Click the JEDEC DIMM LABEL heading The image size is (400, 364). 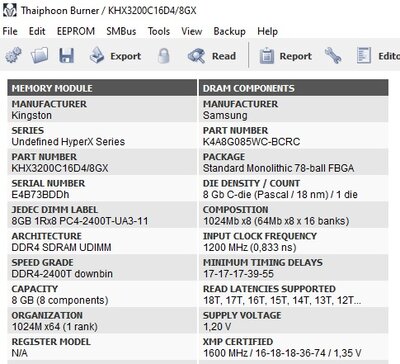55,210
